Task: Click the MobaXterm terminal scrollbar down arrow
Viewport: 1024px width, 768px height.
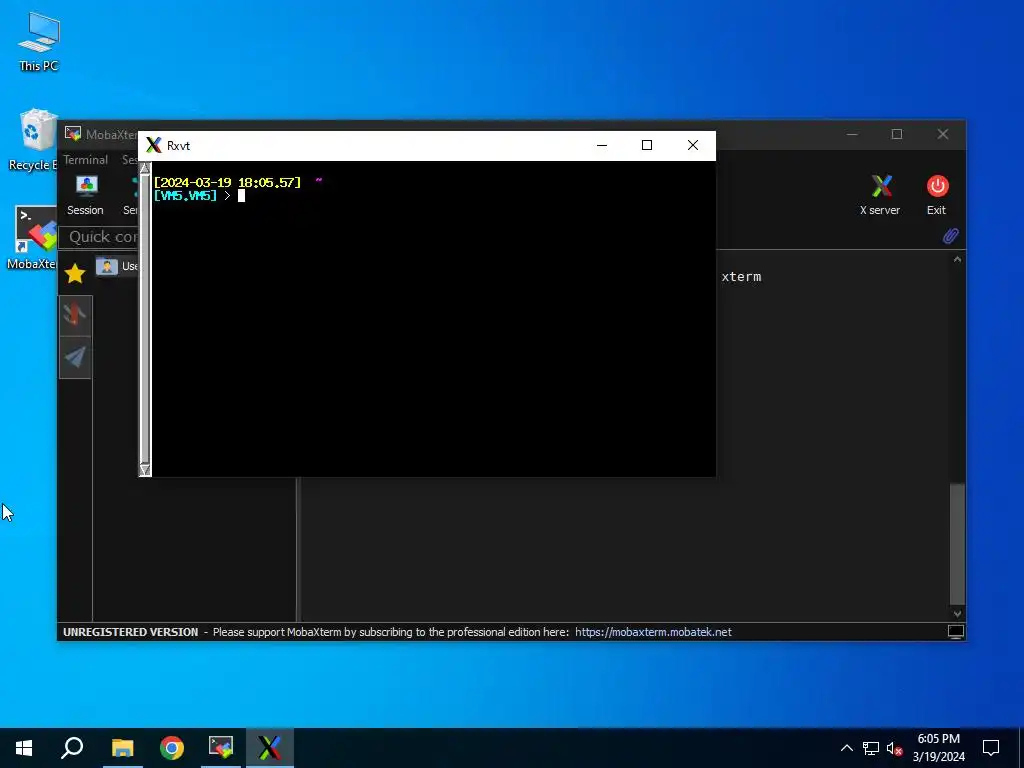Action: [x=957, y=613]
